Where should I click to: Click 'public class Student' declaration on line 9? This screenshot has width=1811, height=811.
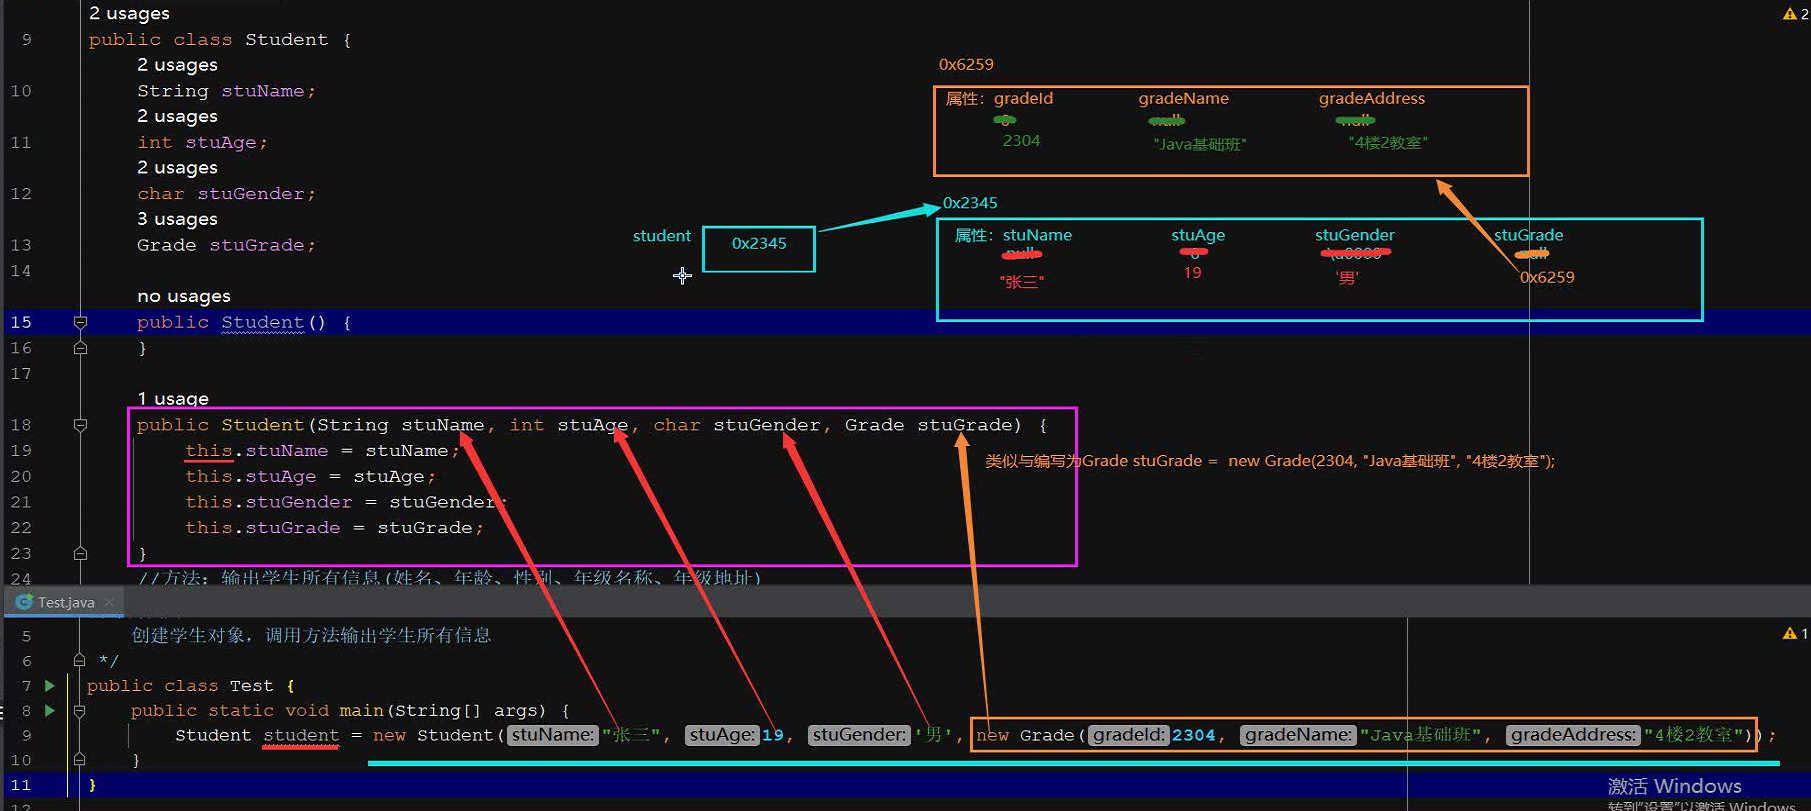208,40
